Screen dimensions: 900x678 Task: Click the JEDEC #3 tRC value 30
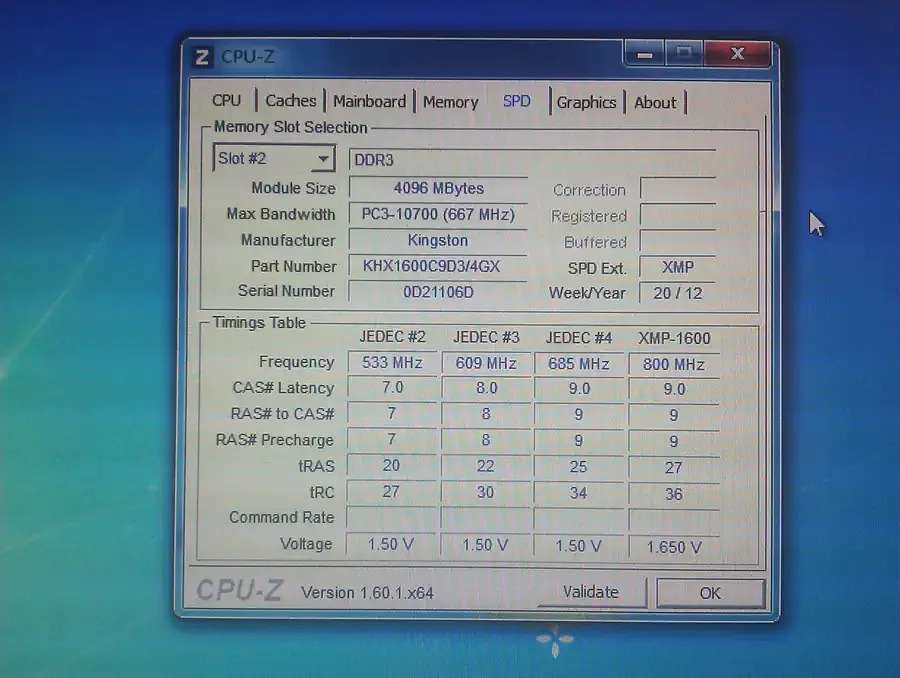point(486,493)
